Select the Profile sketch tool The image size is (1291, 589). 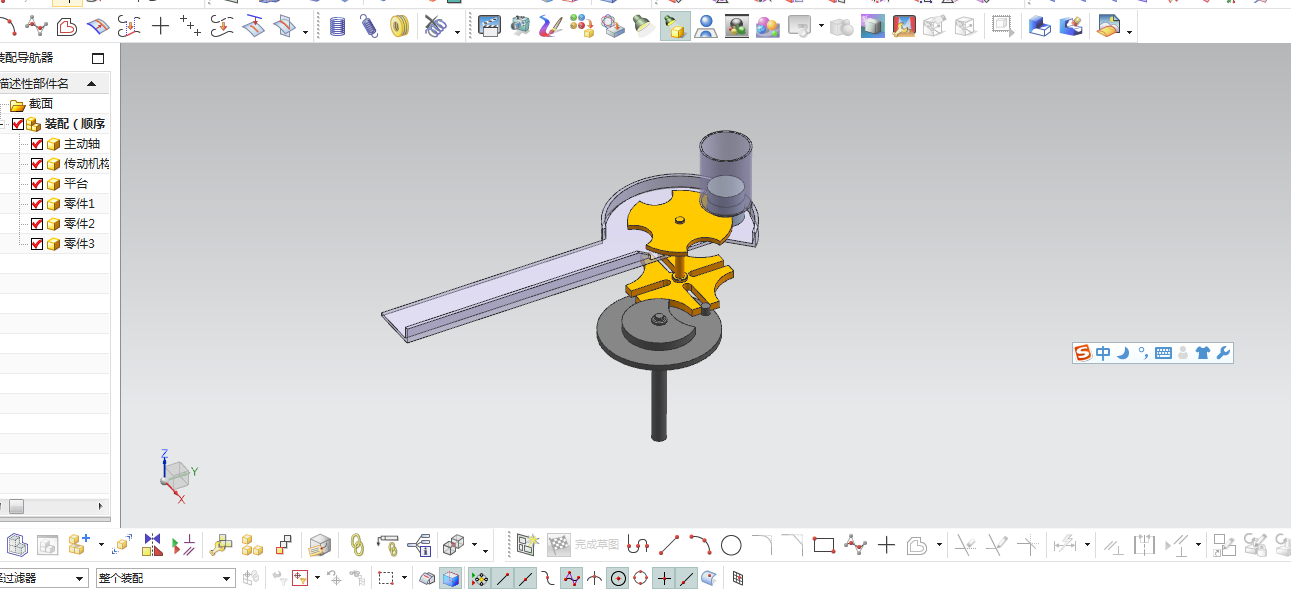(x=638, y=545)
